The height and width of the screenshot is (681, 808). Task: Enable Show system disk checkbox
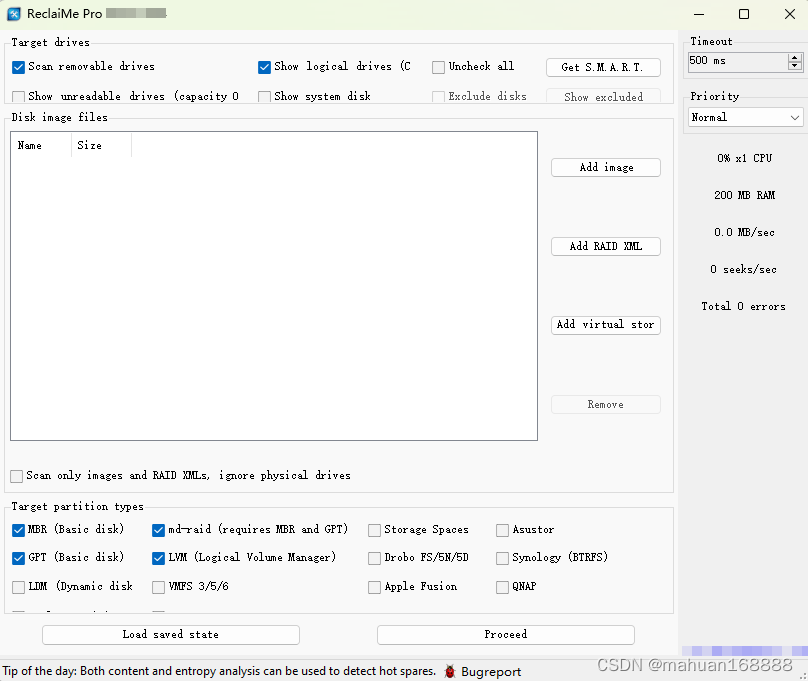[x=264, y=97]
